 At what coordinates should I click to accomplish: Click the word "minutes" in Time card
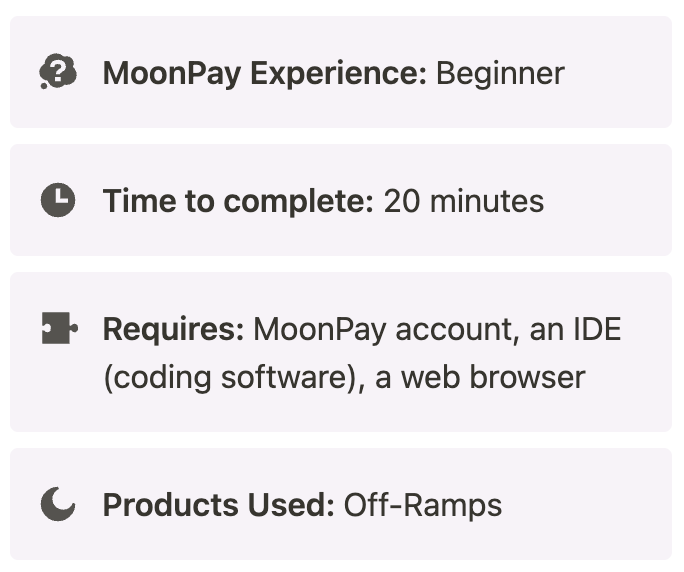[487, 201]
